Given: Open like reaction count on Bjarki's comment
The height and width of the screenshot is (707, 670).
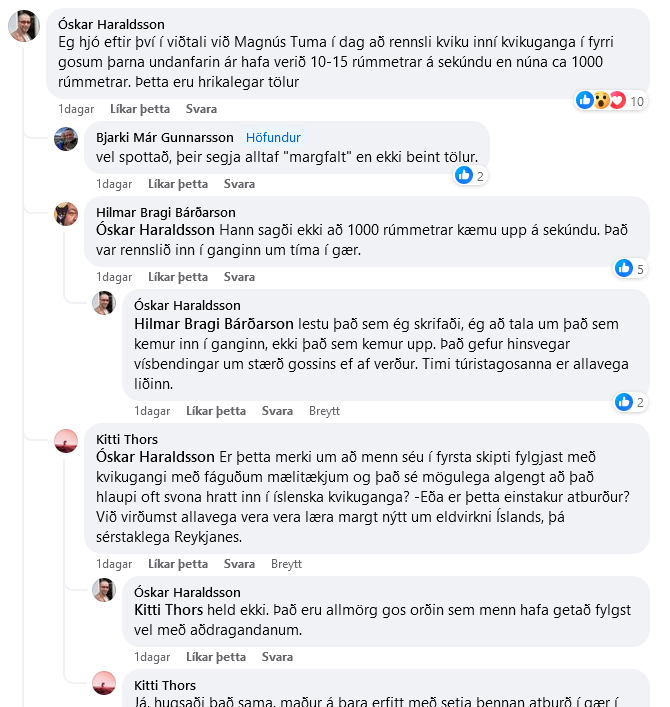Looking at the screenshot, I should 470,176.
